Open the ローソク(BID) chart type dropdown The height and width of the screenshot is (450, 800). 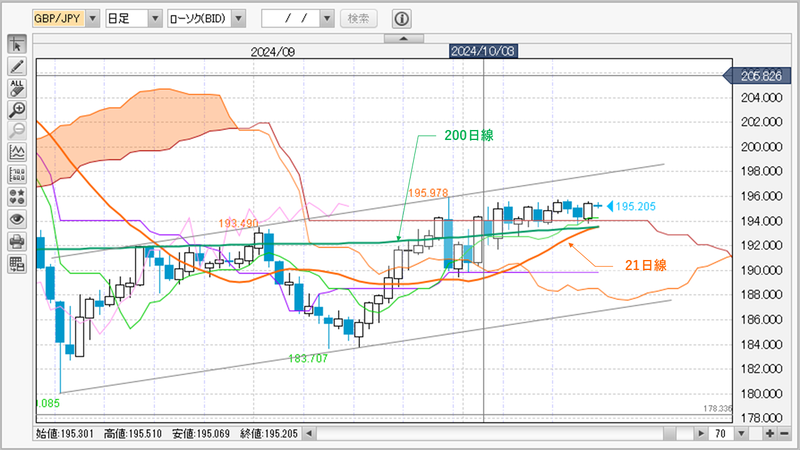[x=238, y=19]
